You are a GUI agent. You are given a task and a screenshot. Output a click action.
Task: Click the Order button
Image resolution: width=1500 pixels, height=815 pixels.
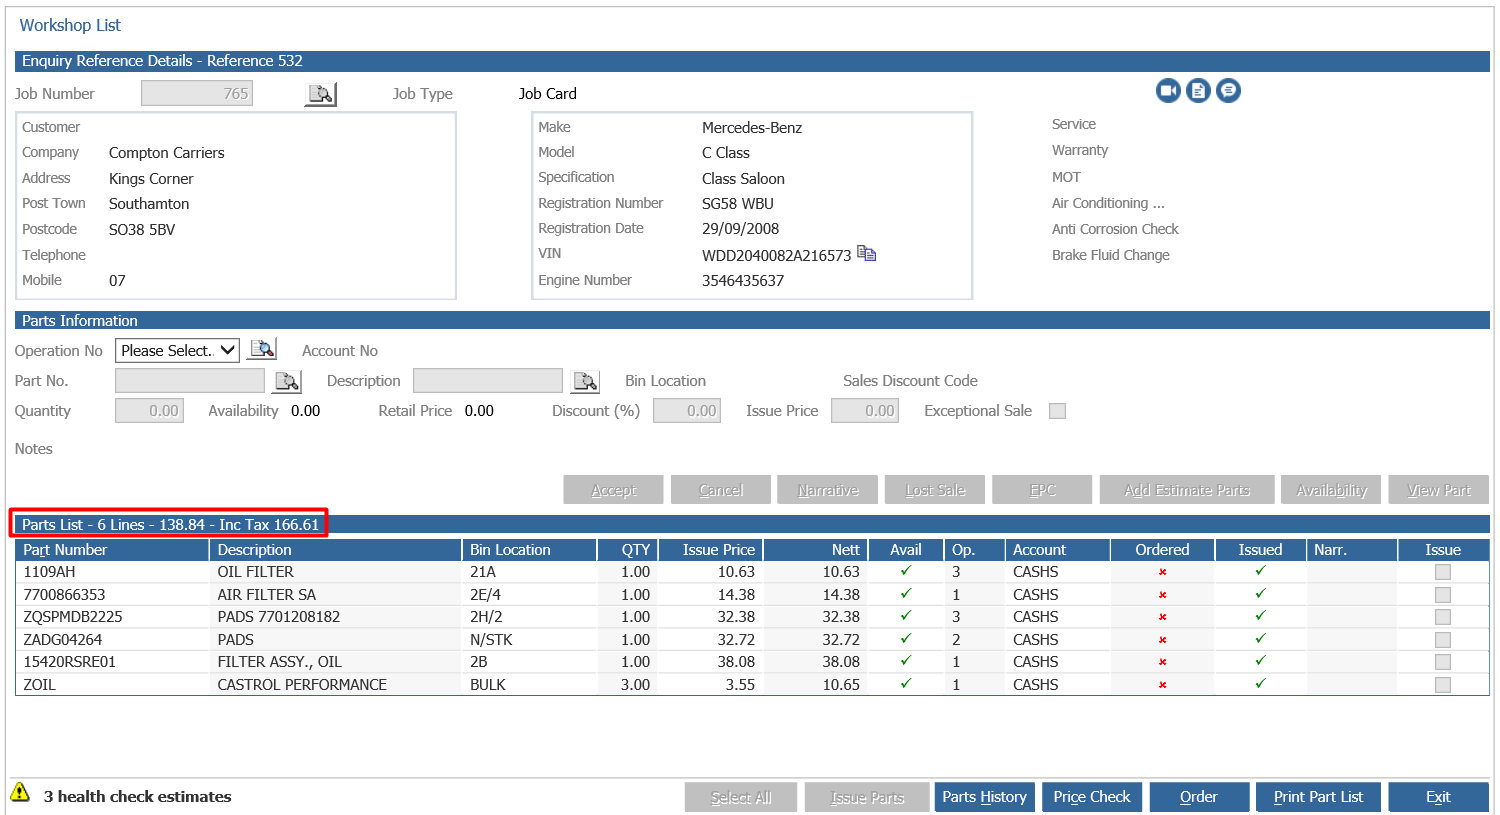coord(1199,797)
